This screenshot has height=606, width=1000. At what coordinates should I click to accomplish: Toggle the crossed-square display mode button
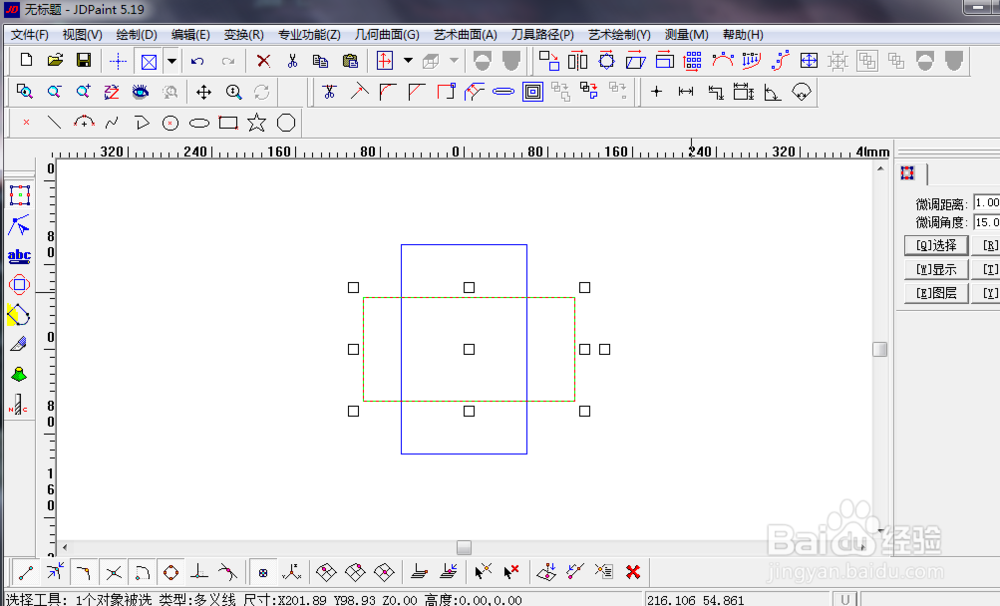[149, 62]
